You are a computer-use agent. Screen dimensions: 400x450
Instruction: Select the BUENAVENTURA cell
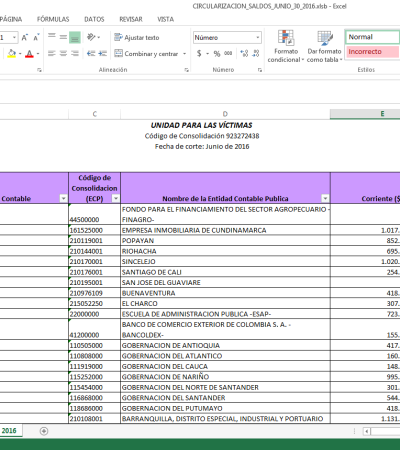[225, 293]
